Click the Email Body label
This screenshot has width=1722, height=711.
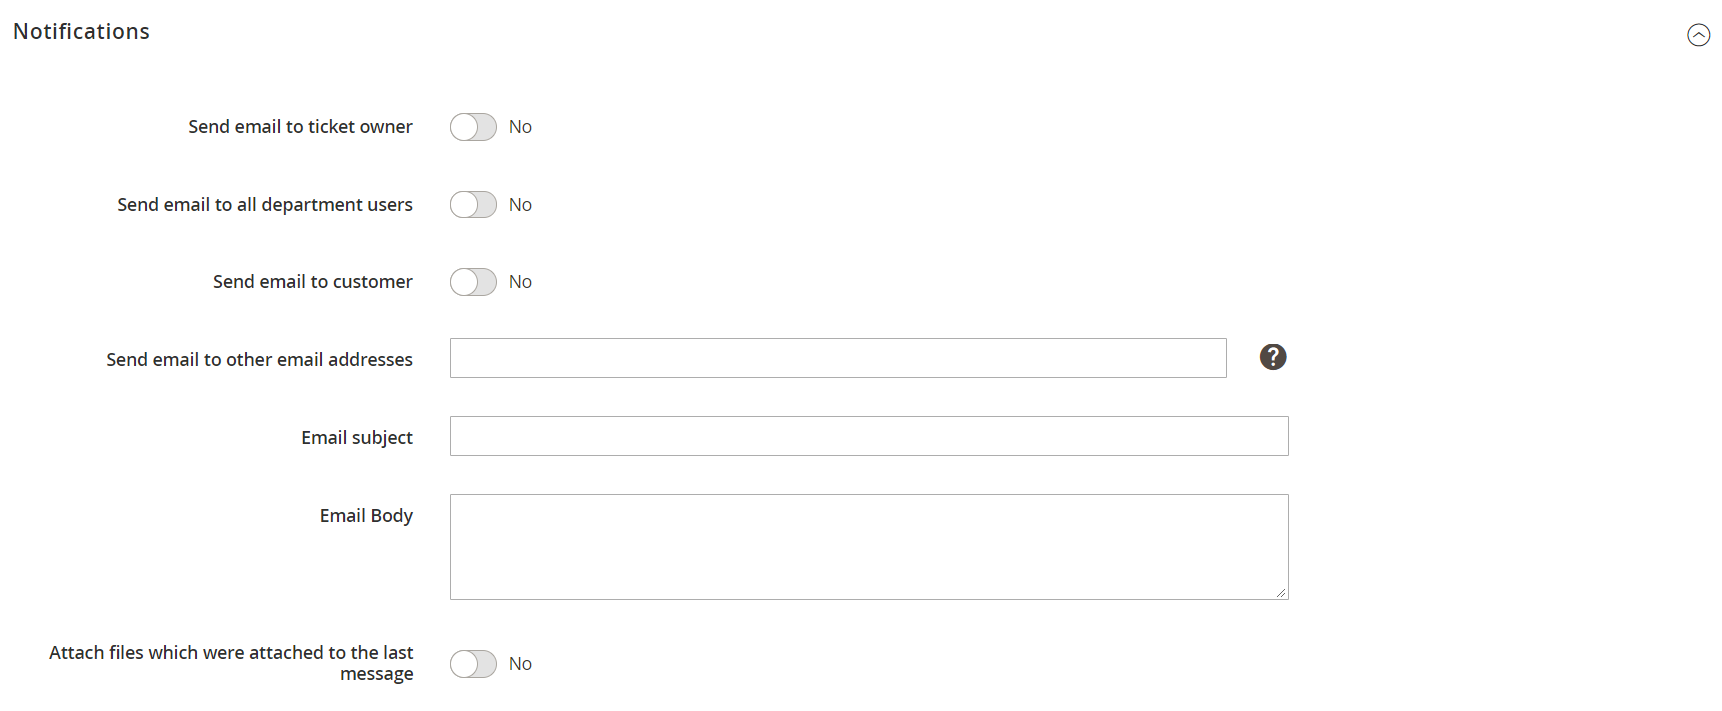coord(366,516)
